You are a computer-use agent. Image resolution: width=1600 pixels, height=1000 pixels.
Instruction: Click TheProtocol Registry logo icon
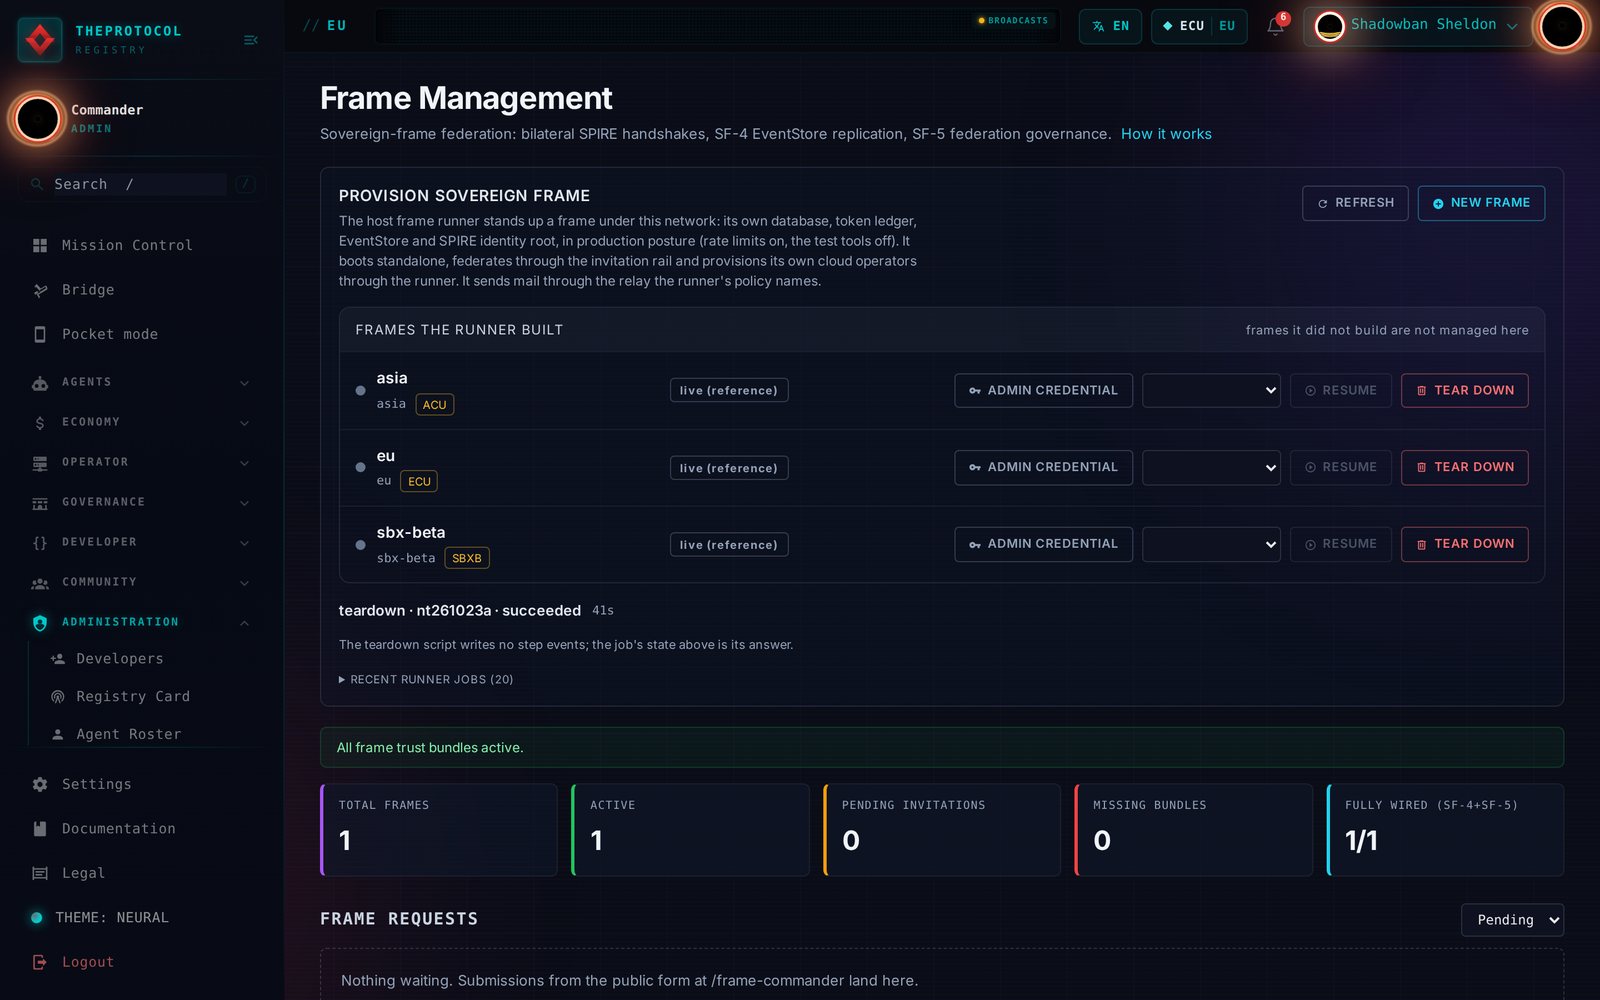coord(40,40)
